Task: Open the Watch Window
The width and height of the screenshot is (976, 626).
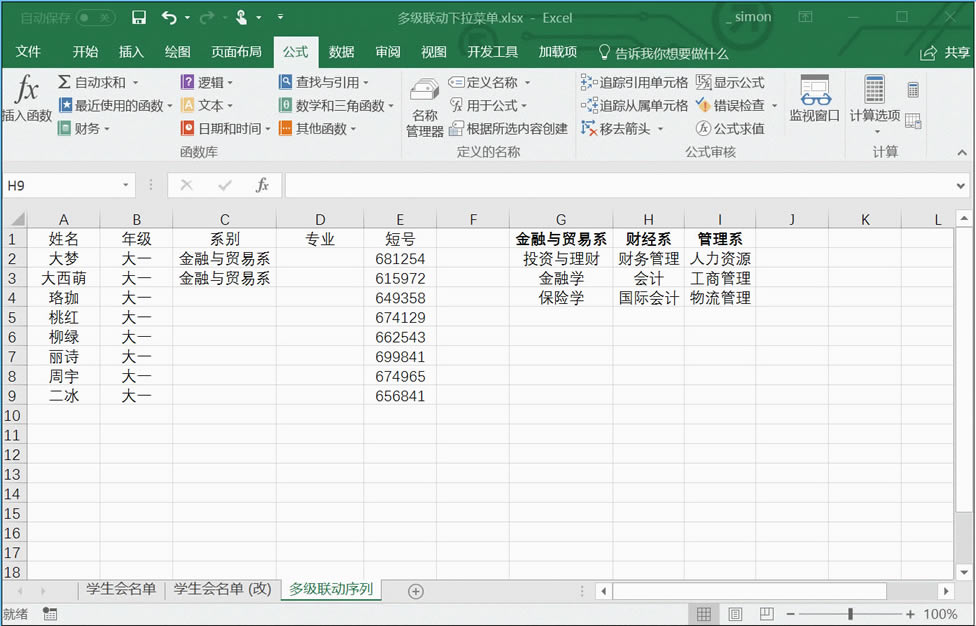Action: (x=814, y=99)
